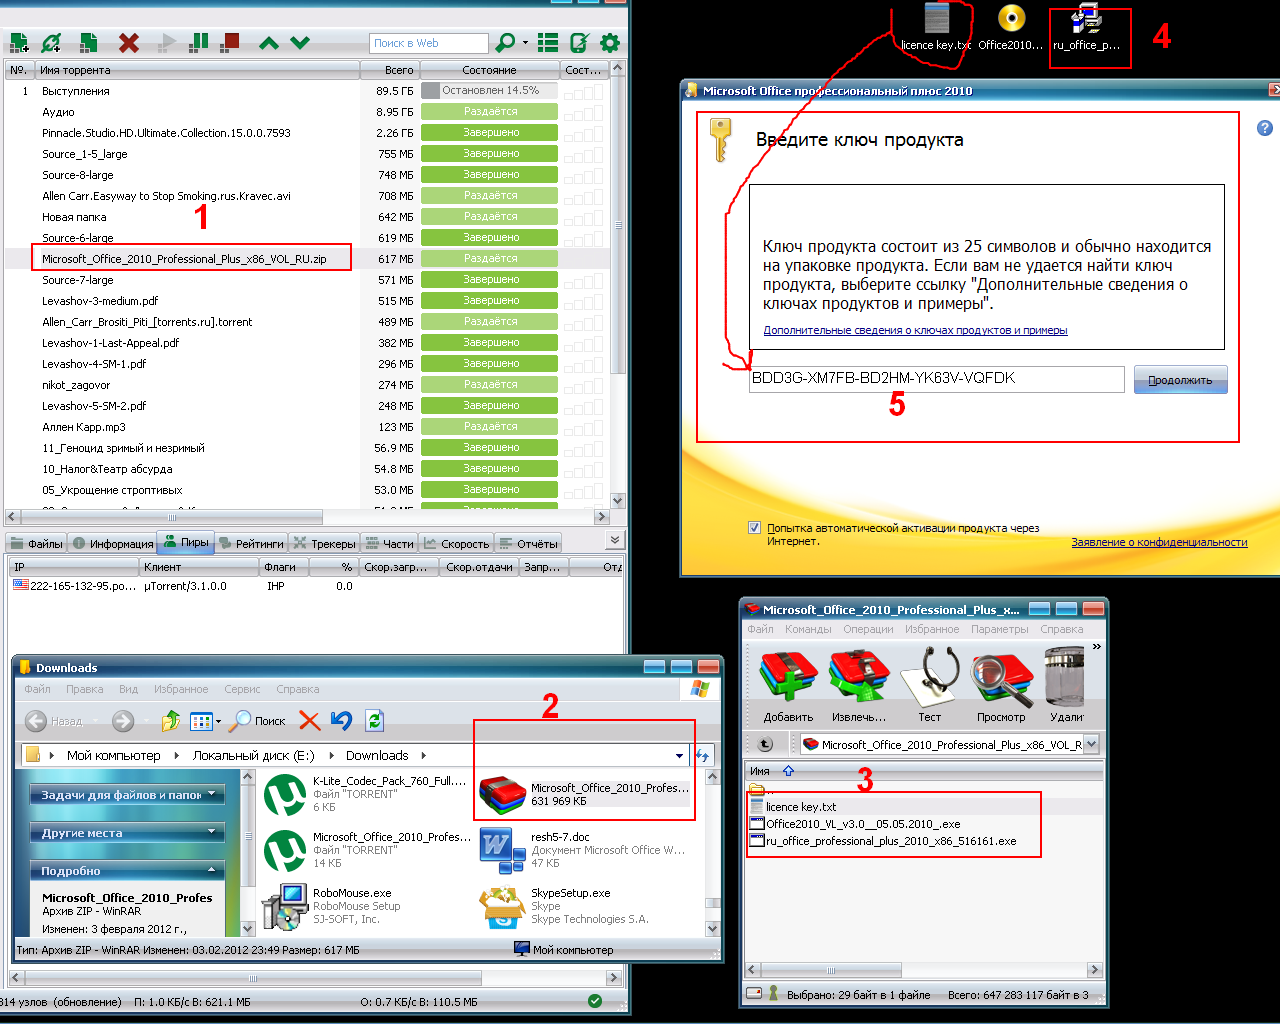Click the Office product key input field
This screenshot has height=1024, width=1280.
[936, 379]
